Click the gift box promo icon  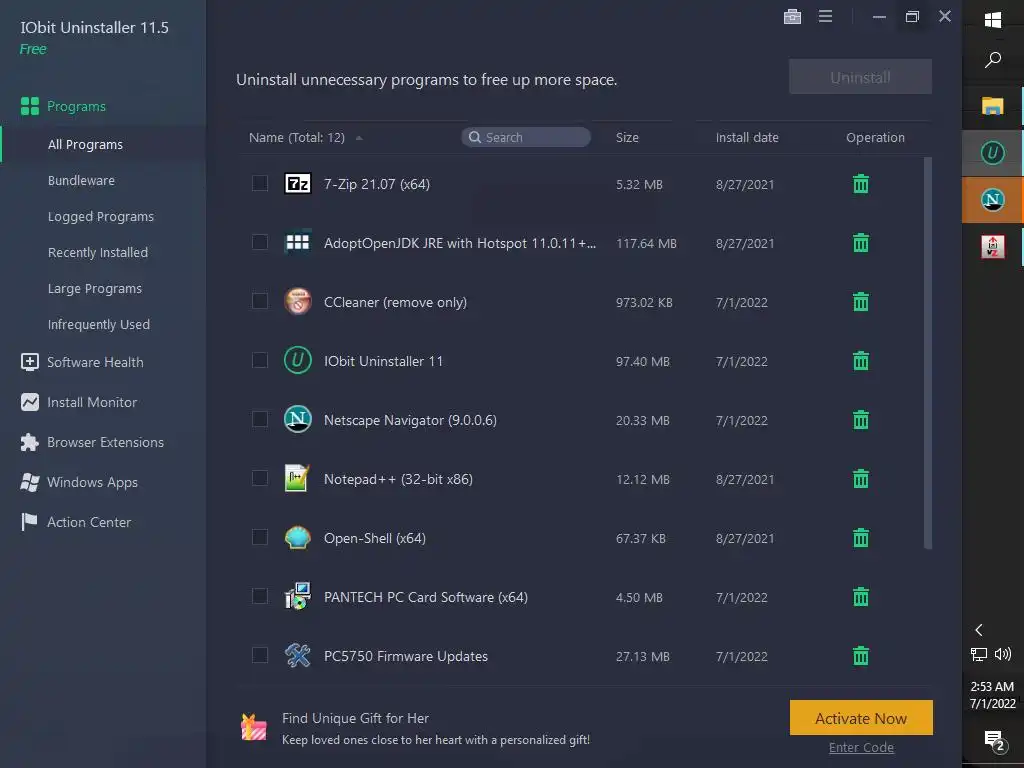tap(253, 727)
